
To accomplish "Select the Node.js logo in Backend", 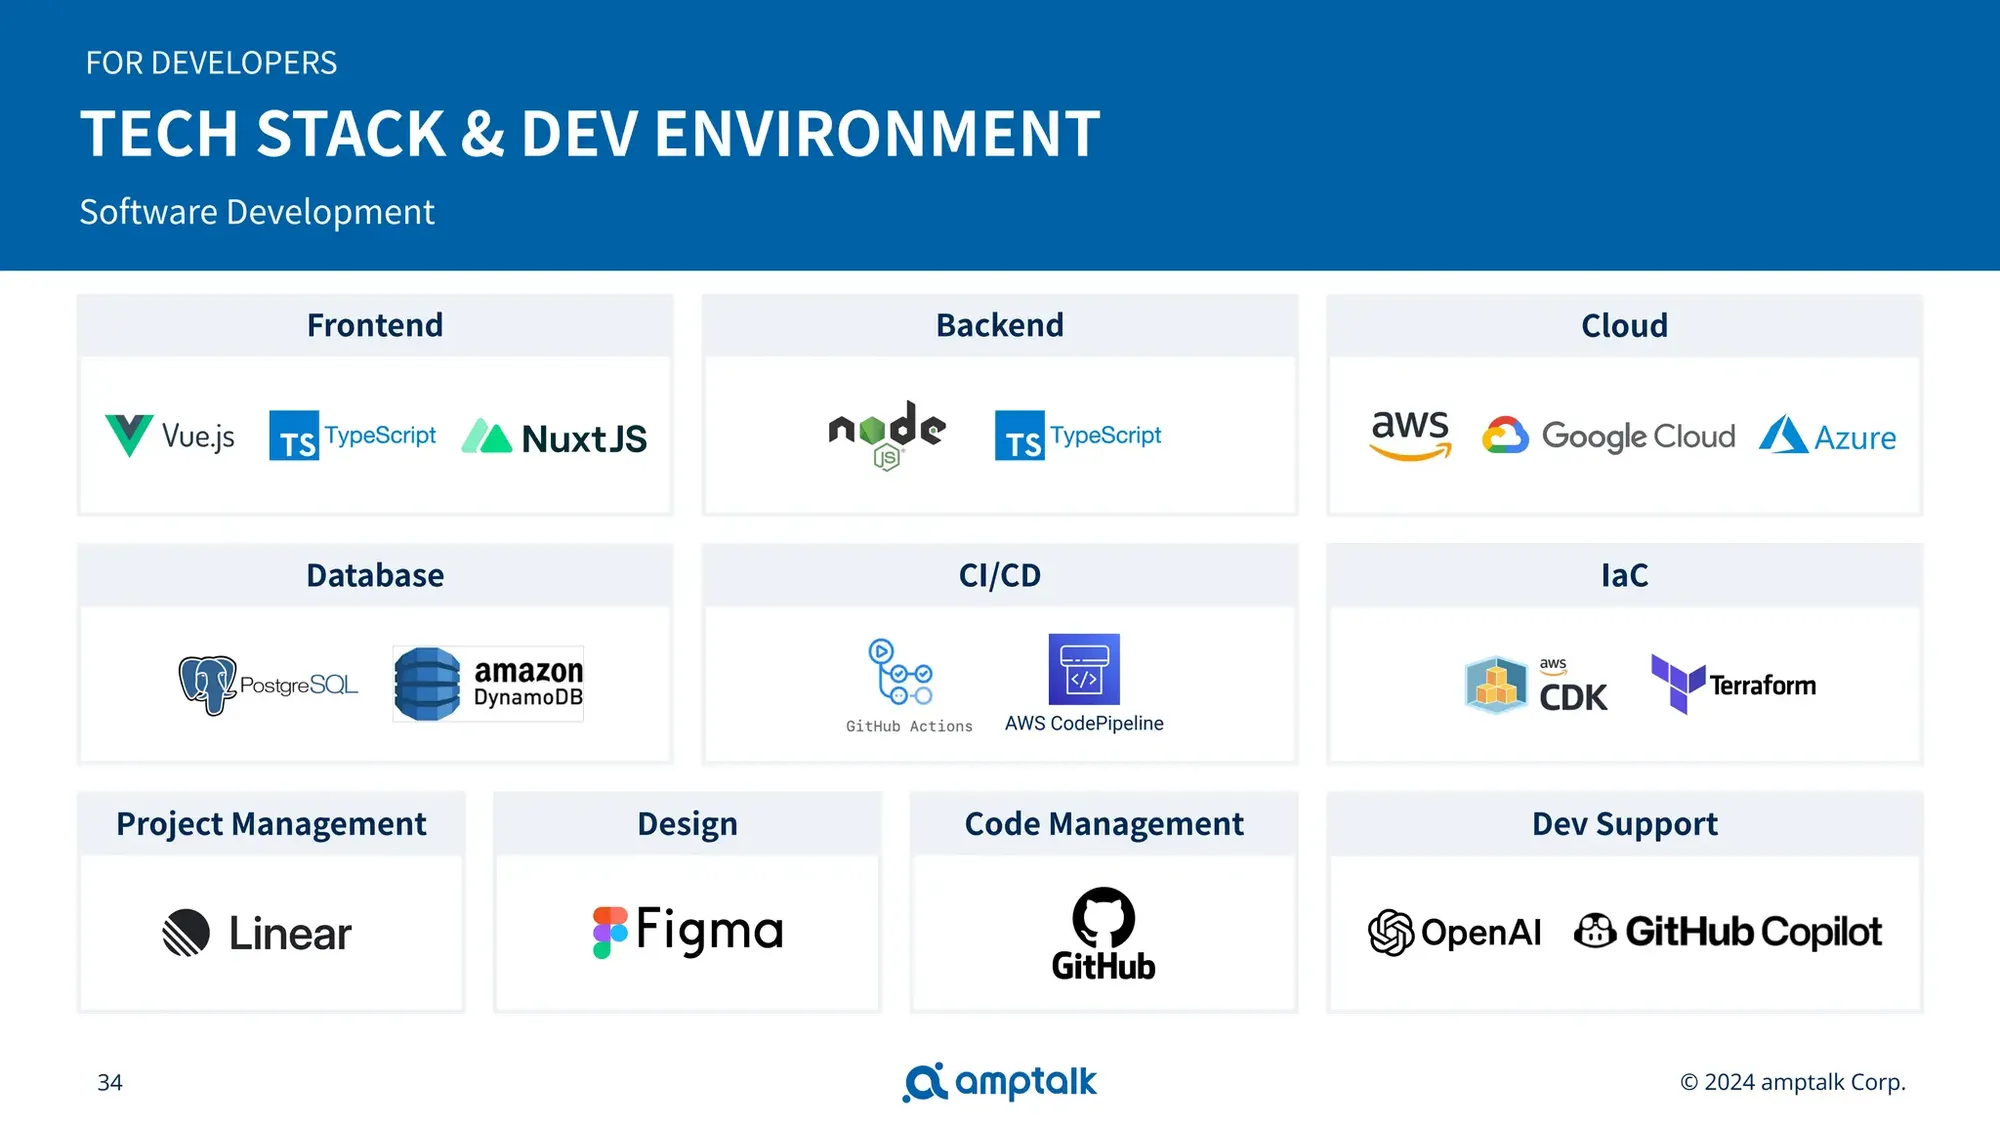I will click(x=887, y=435).
